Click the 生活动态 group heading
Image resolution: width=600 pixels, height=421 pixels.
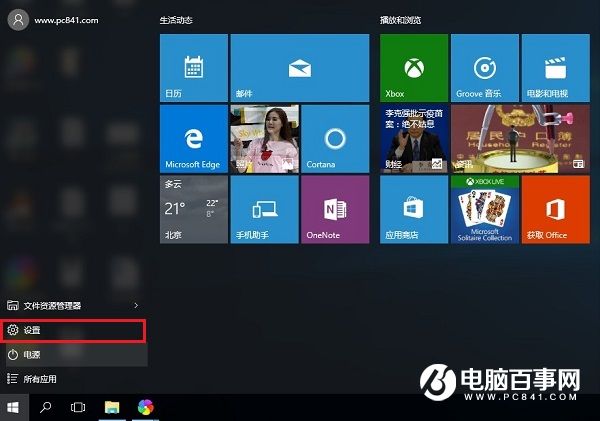(x=176, y=20)
